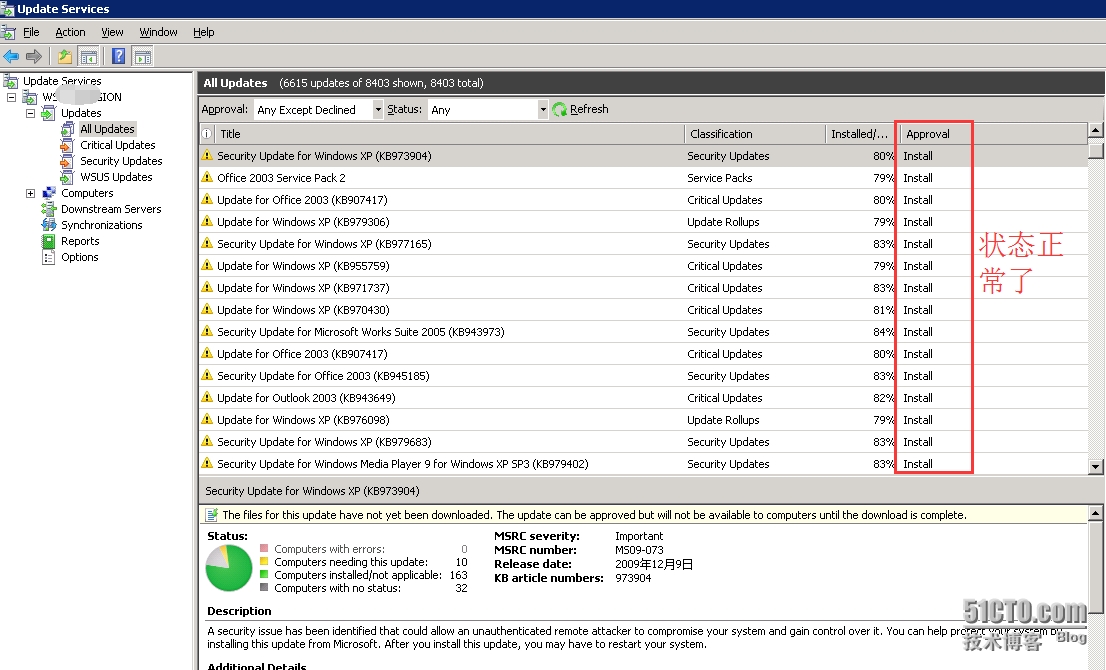The image size is (1106, 670).
Task: Sort by the Installed/Not Applicable column header
Action: (x=861, y=134)
